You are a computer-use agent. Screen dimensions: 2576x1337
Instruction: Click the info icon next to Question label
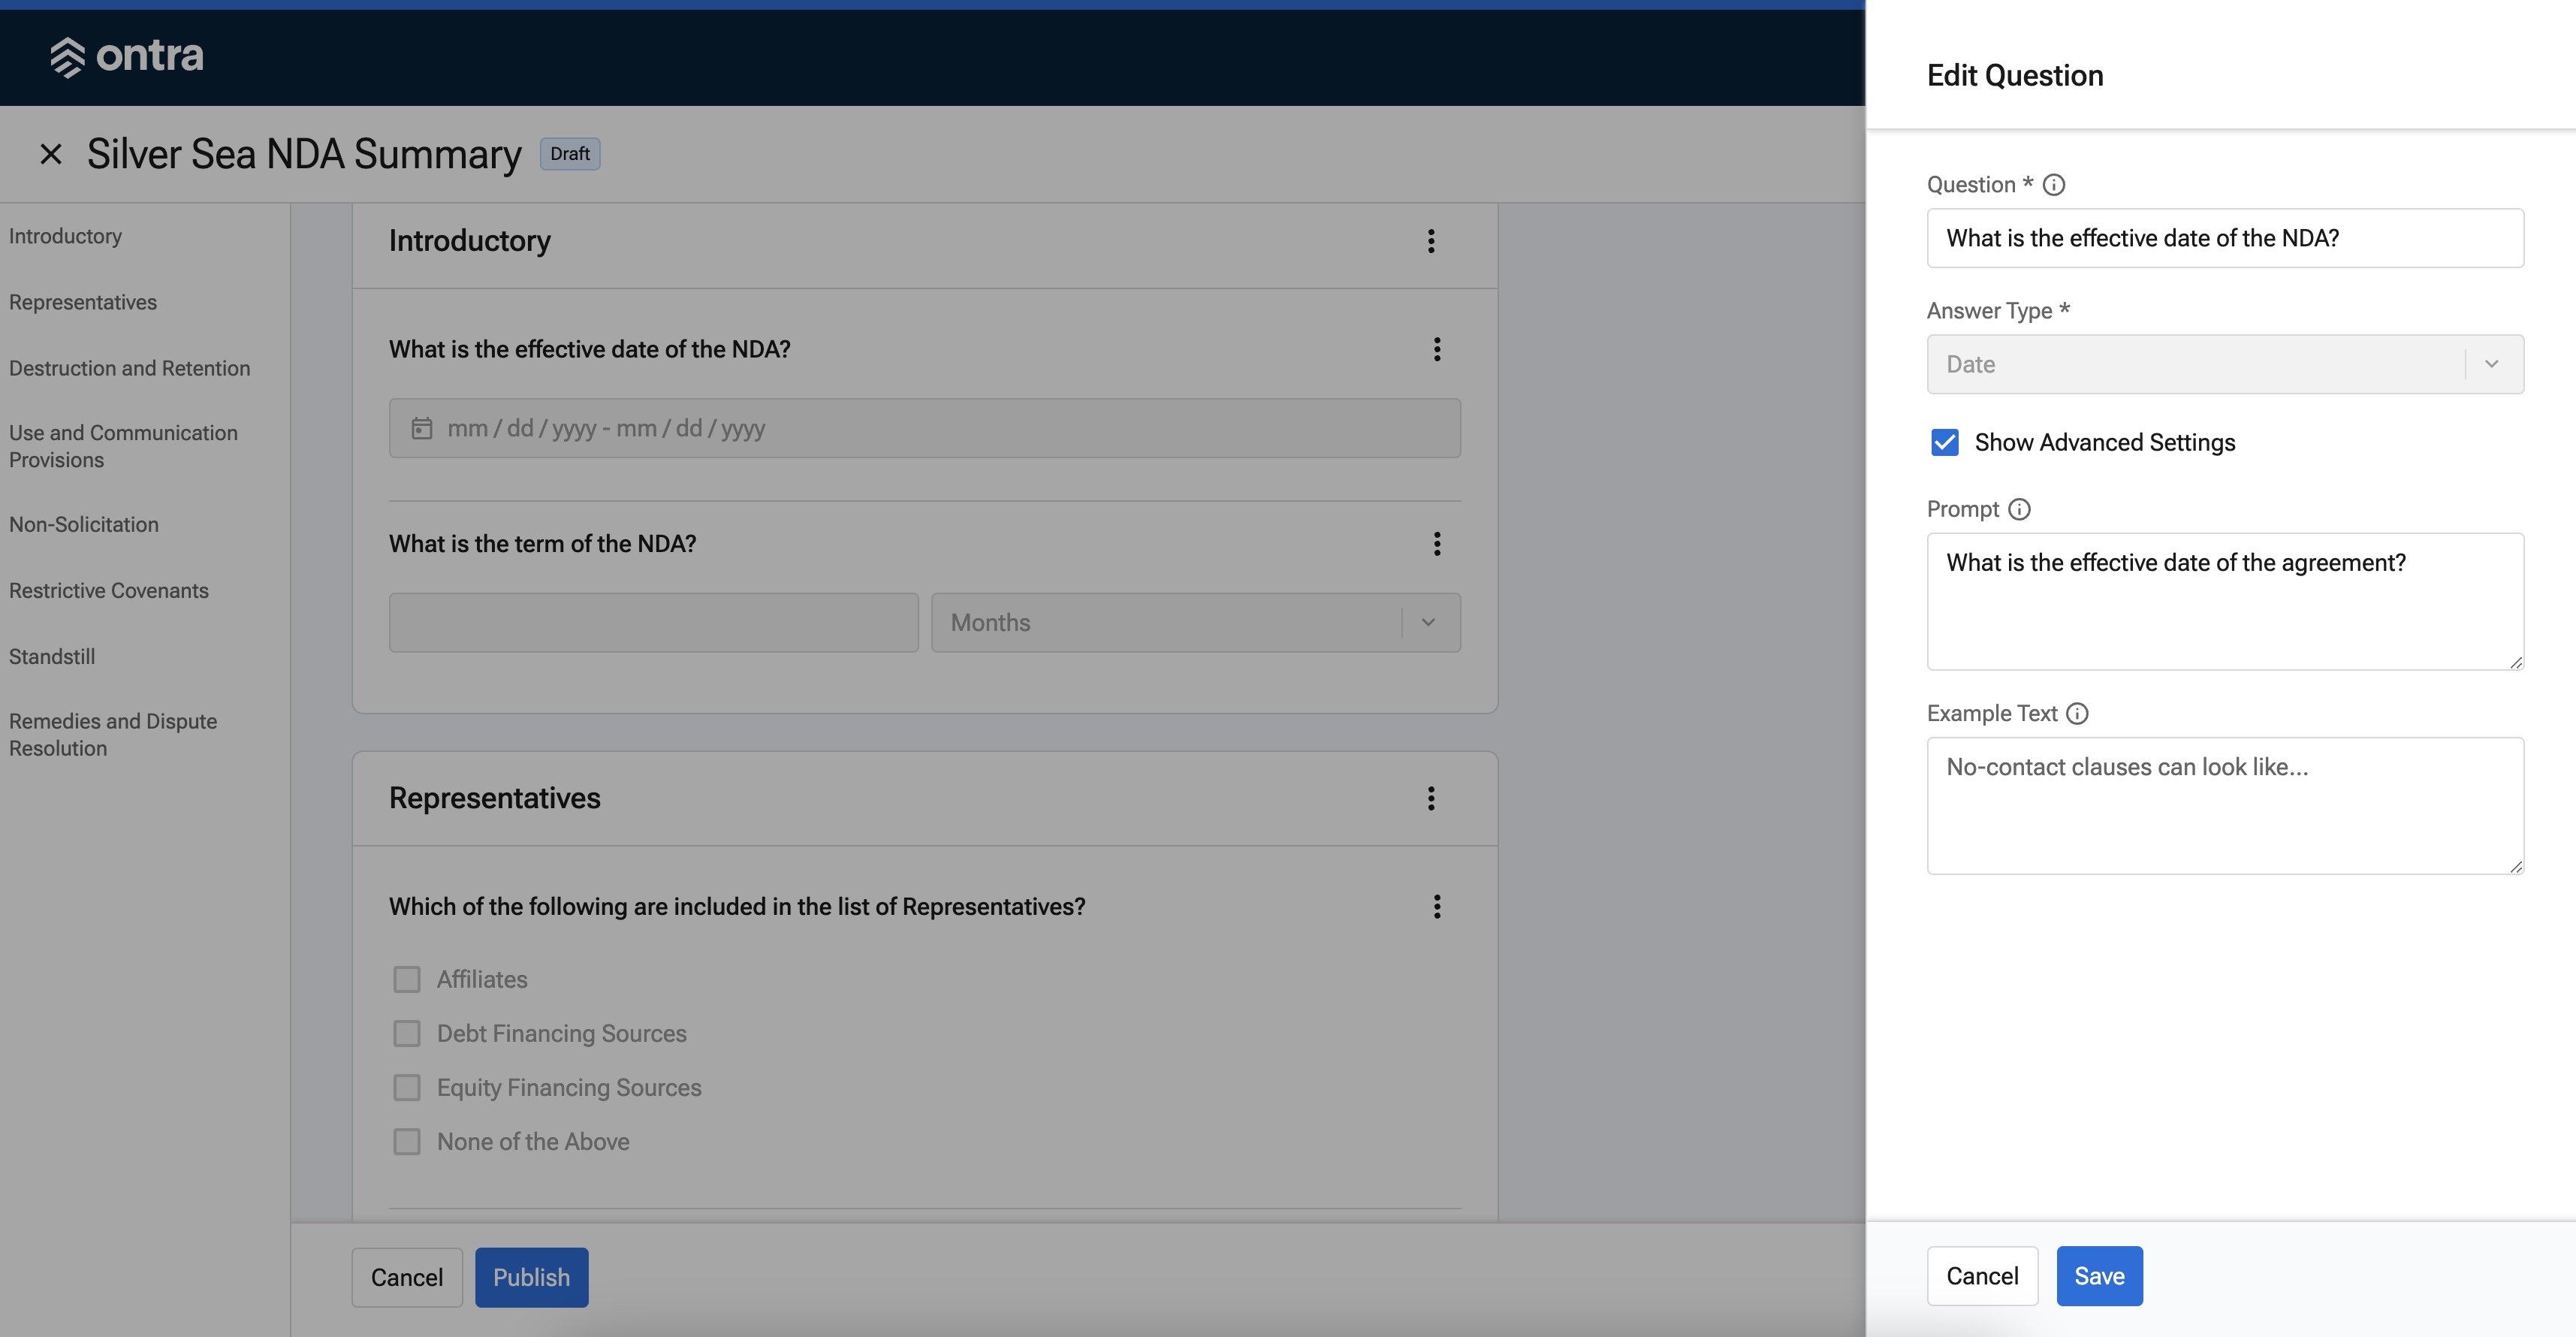2054,184
